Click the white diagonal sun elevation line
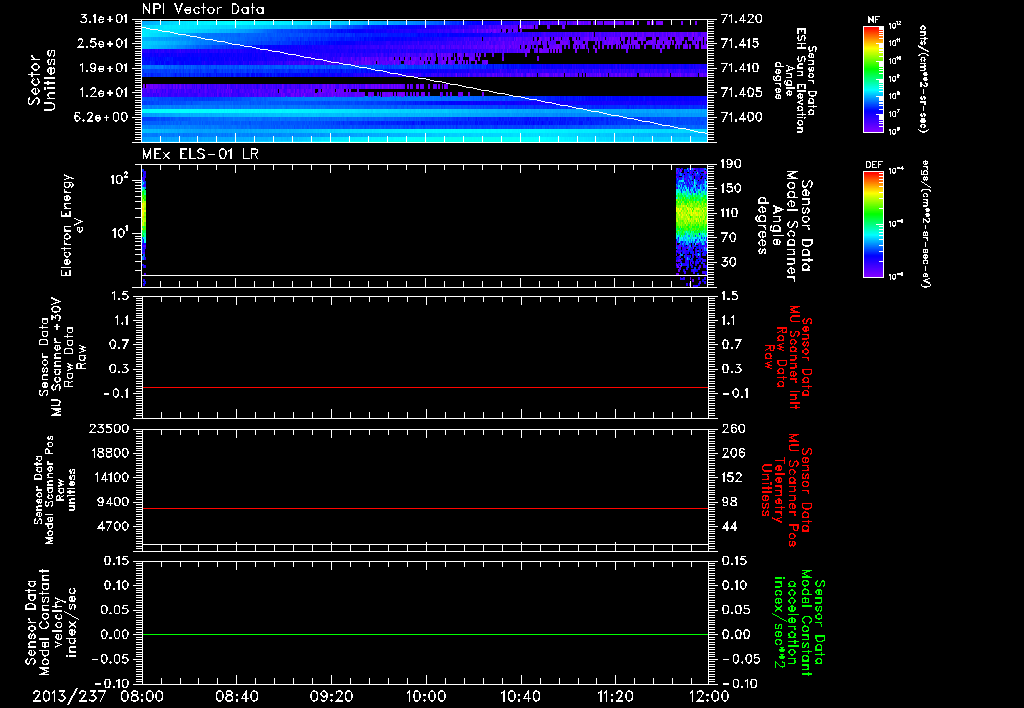 tap(424, 80)
